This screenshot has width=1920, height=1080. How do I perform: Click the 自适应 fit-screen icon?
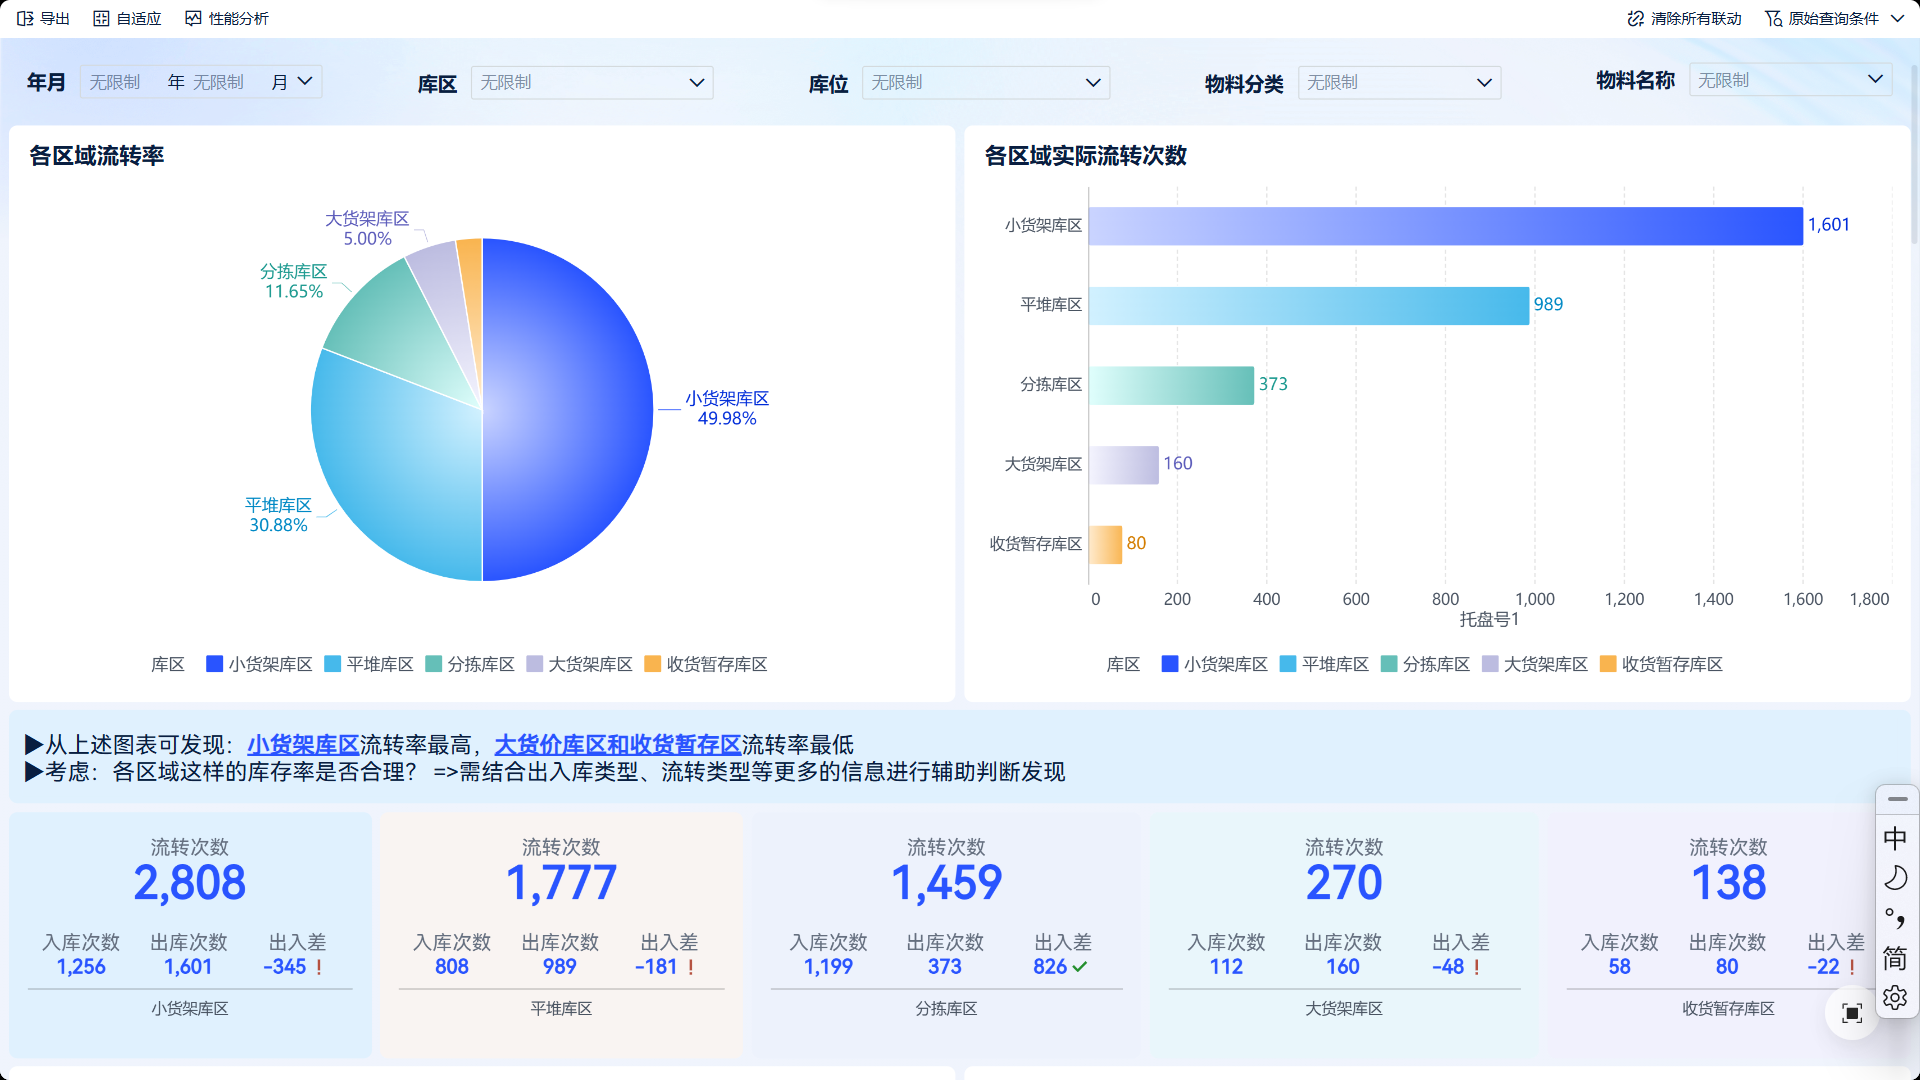pyautogui.click(x=101, y=18)
